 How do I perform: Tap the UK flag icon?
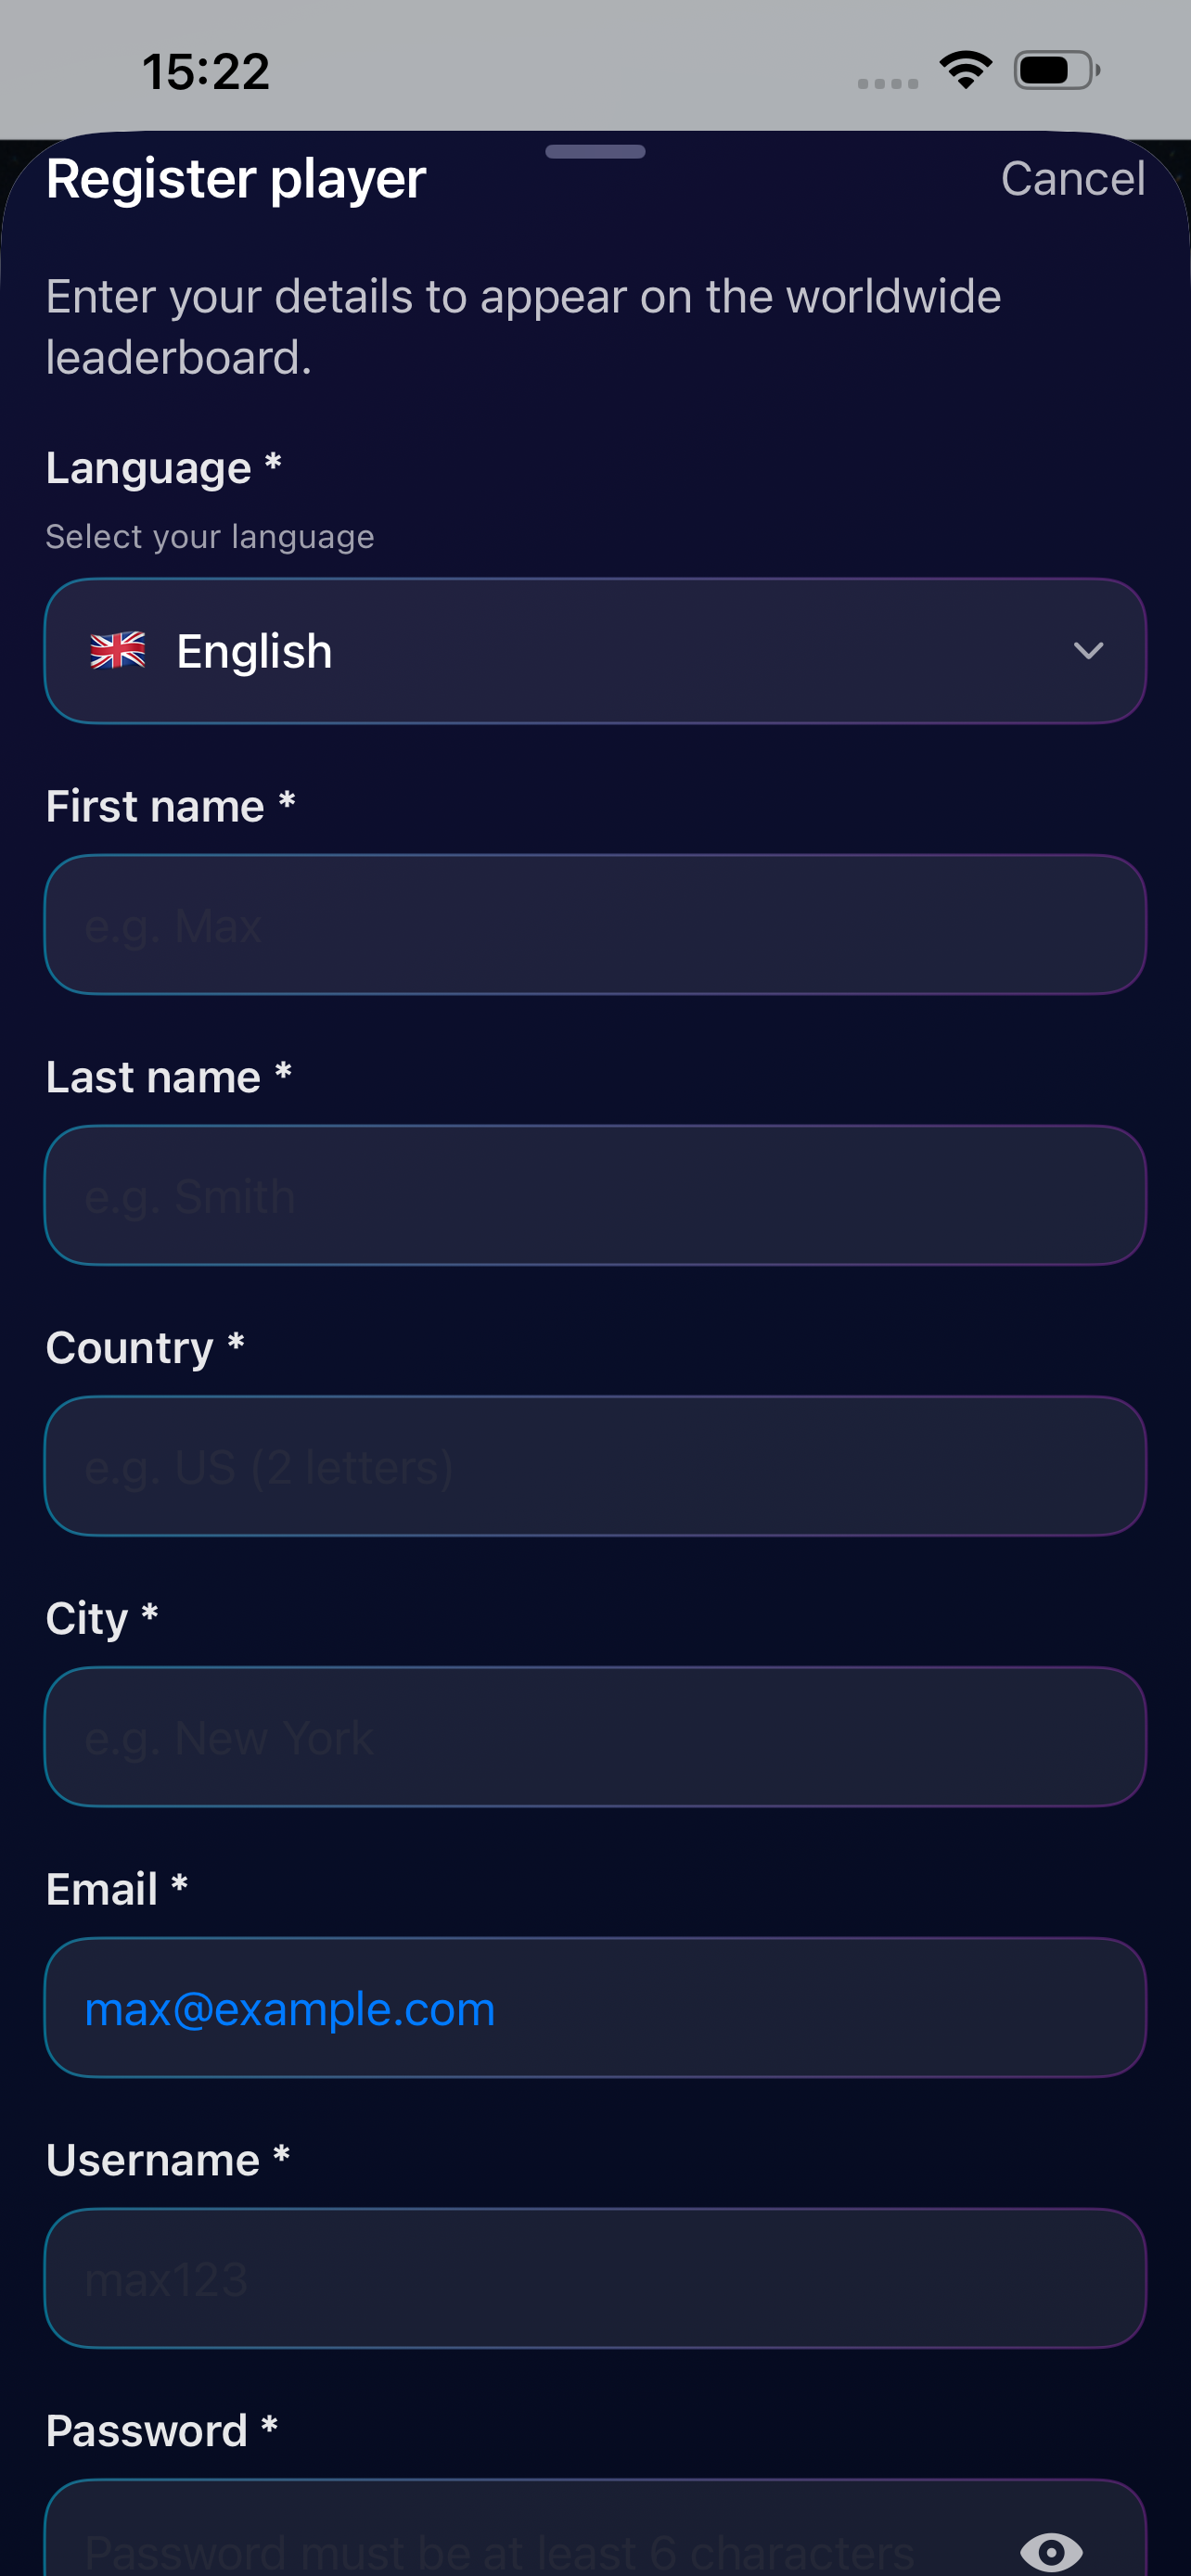118,651
